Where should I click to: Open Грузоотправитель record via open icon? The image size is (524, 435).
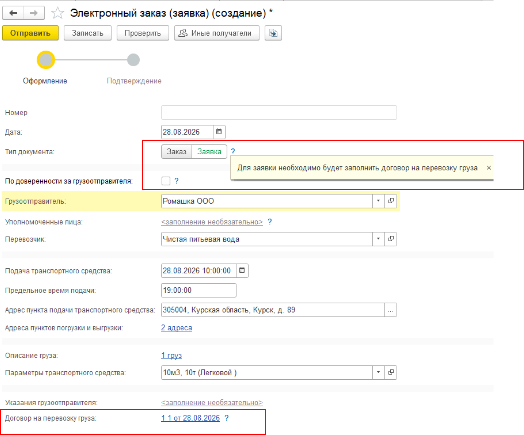click(x=390, y=201)
